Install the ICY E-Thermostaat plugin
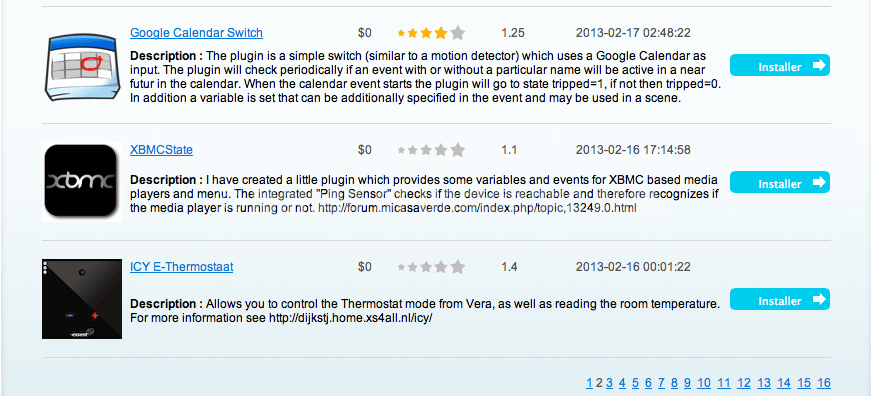Viewport: 871px width, 396px height. pos(780,299)
